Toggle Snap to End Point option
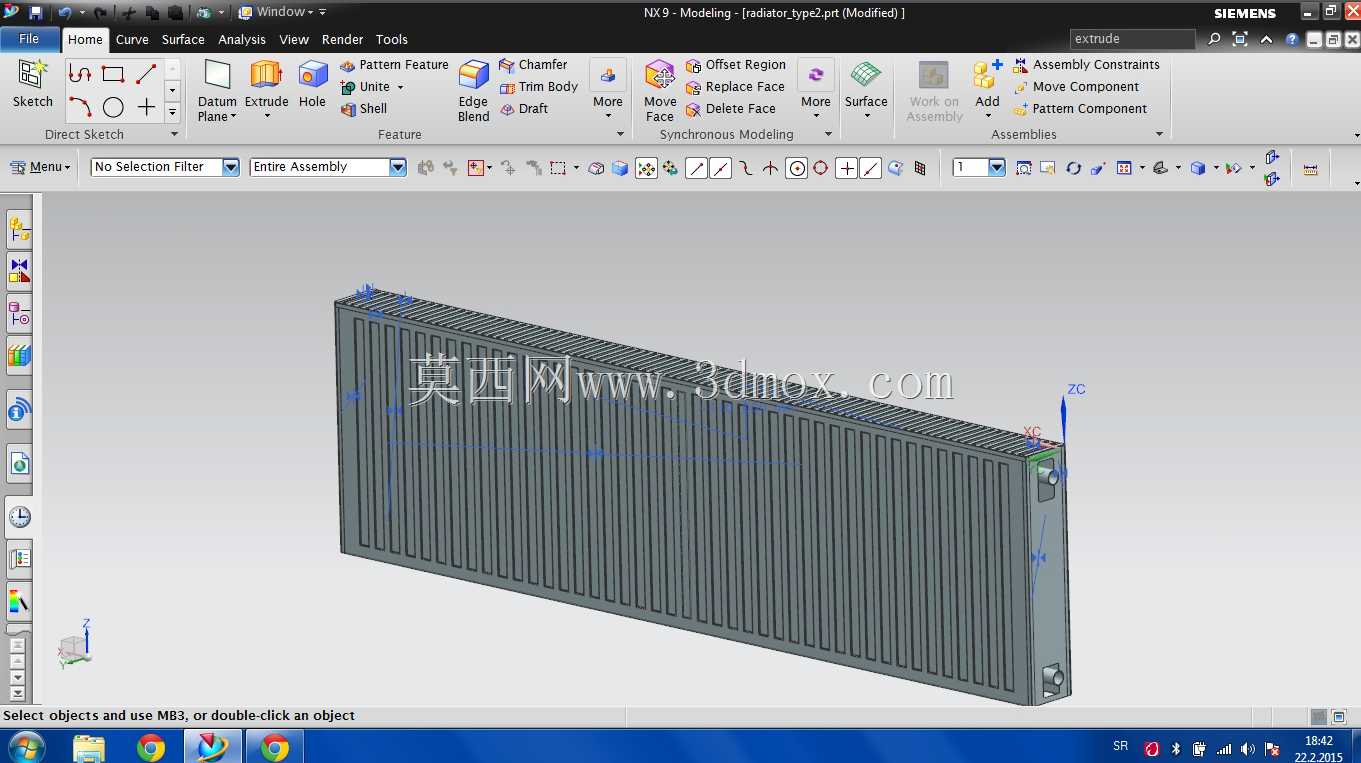The height and width of the screenshot is (763, 1361). coord(696,168)
